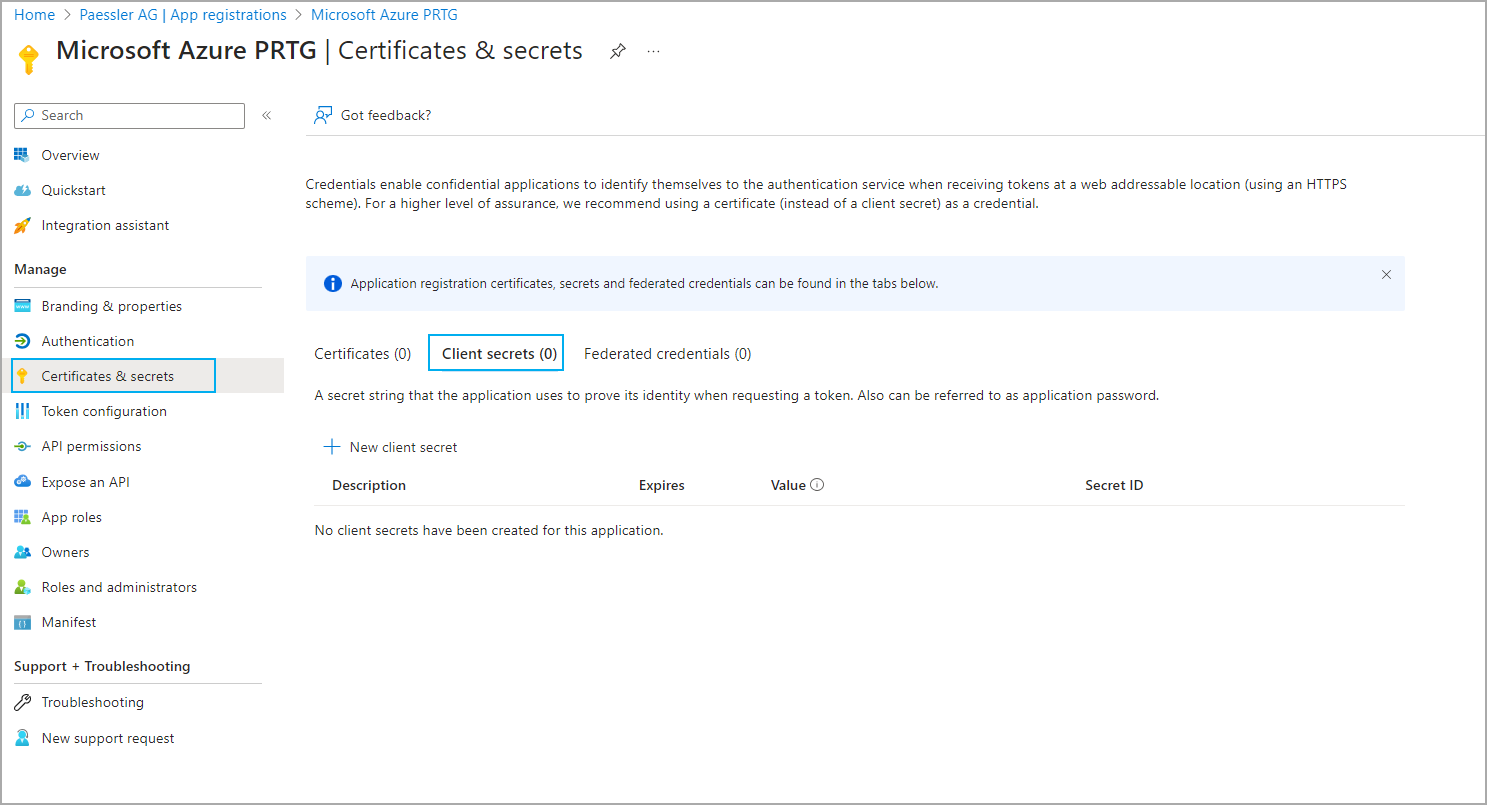This screenshot has width=1487, height=805.
Task: Click the Description column header
Action: 369,485
